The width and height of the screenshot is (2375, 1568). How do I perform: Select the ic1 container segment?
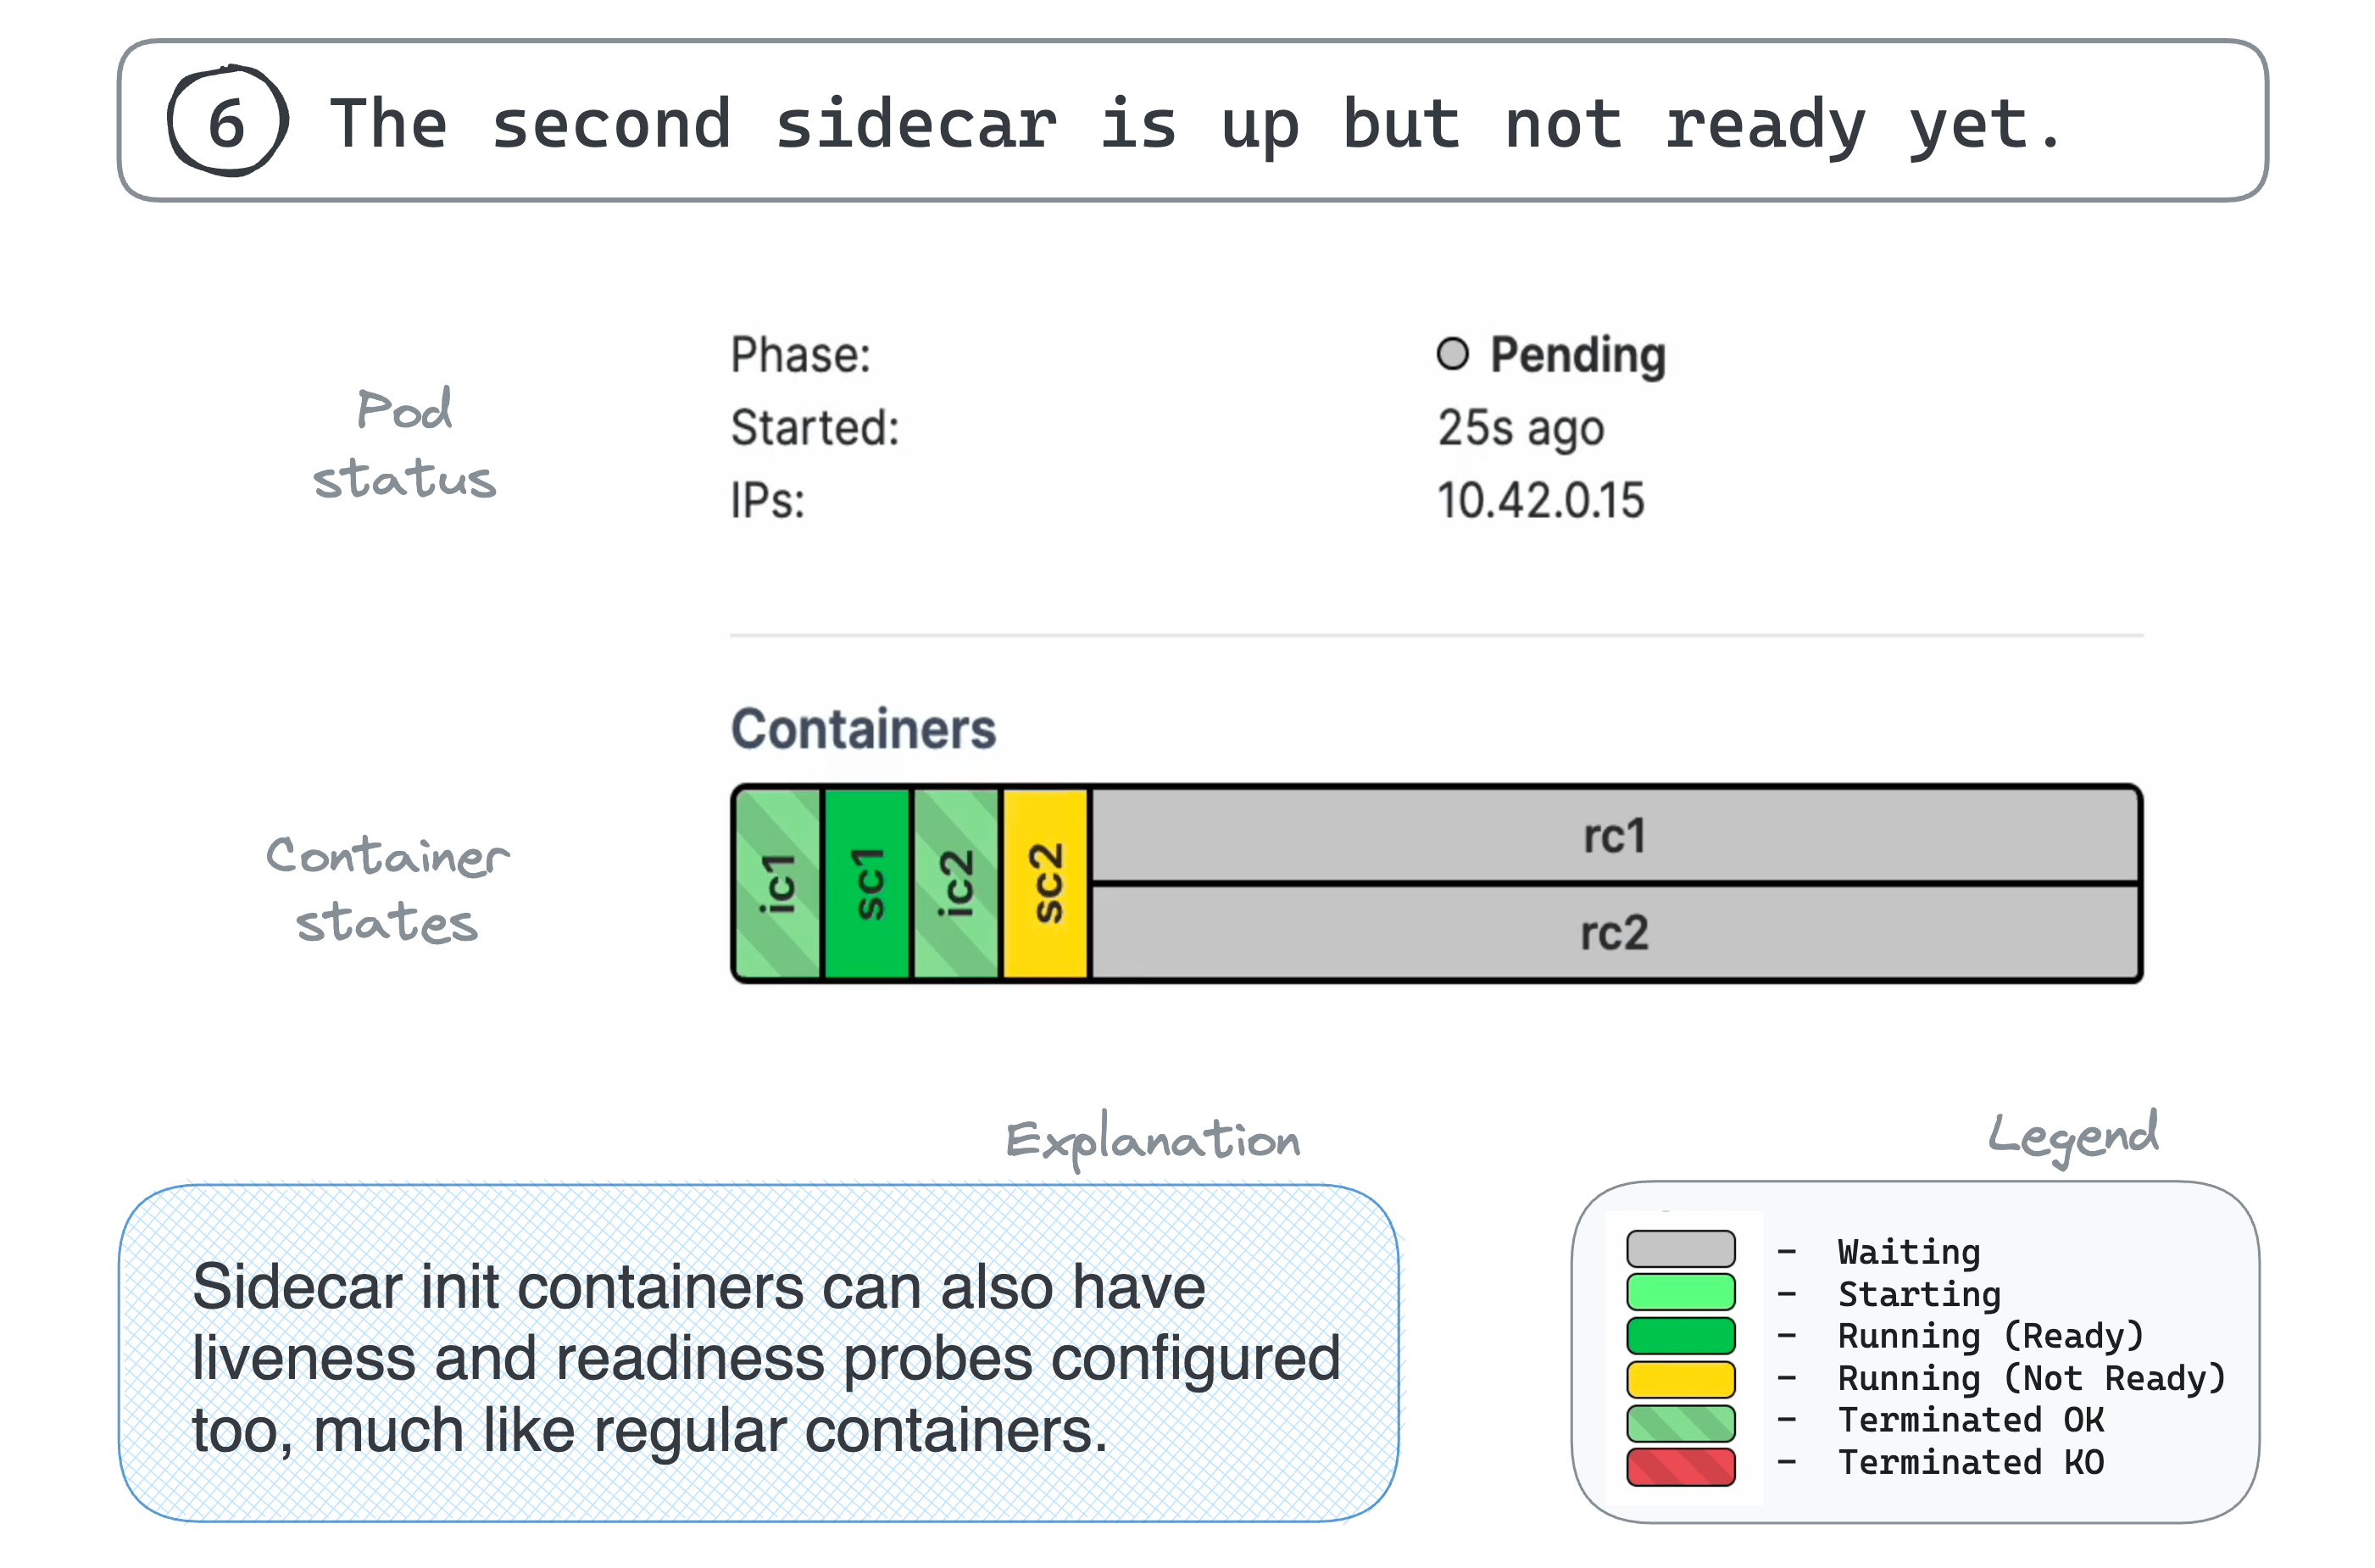778,884
